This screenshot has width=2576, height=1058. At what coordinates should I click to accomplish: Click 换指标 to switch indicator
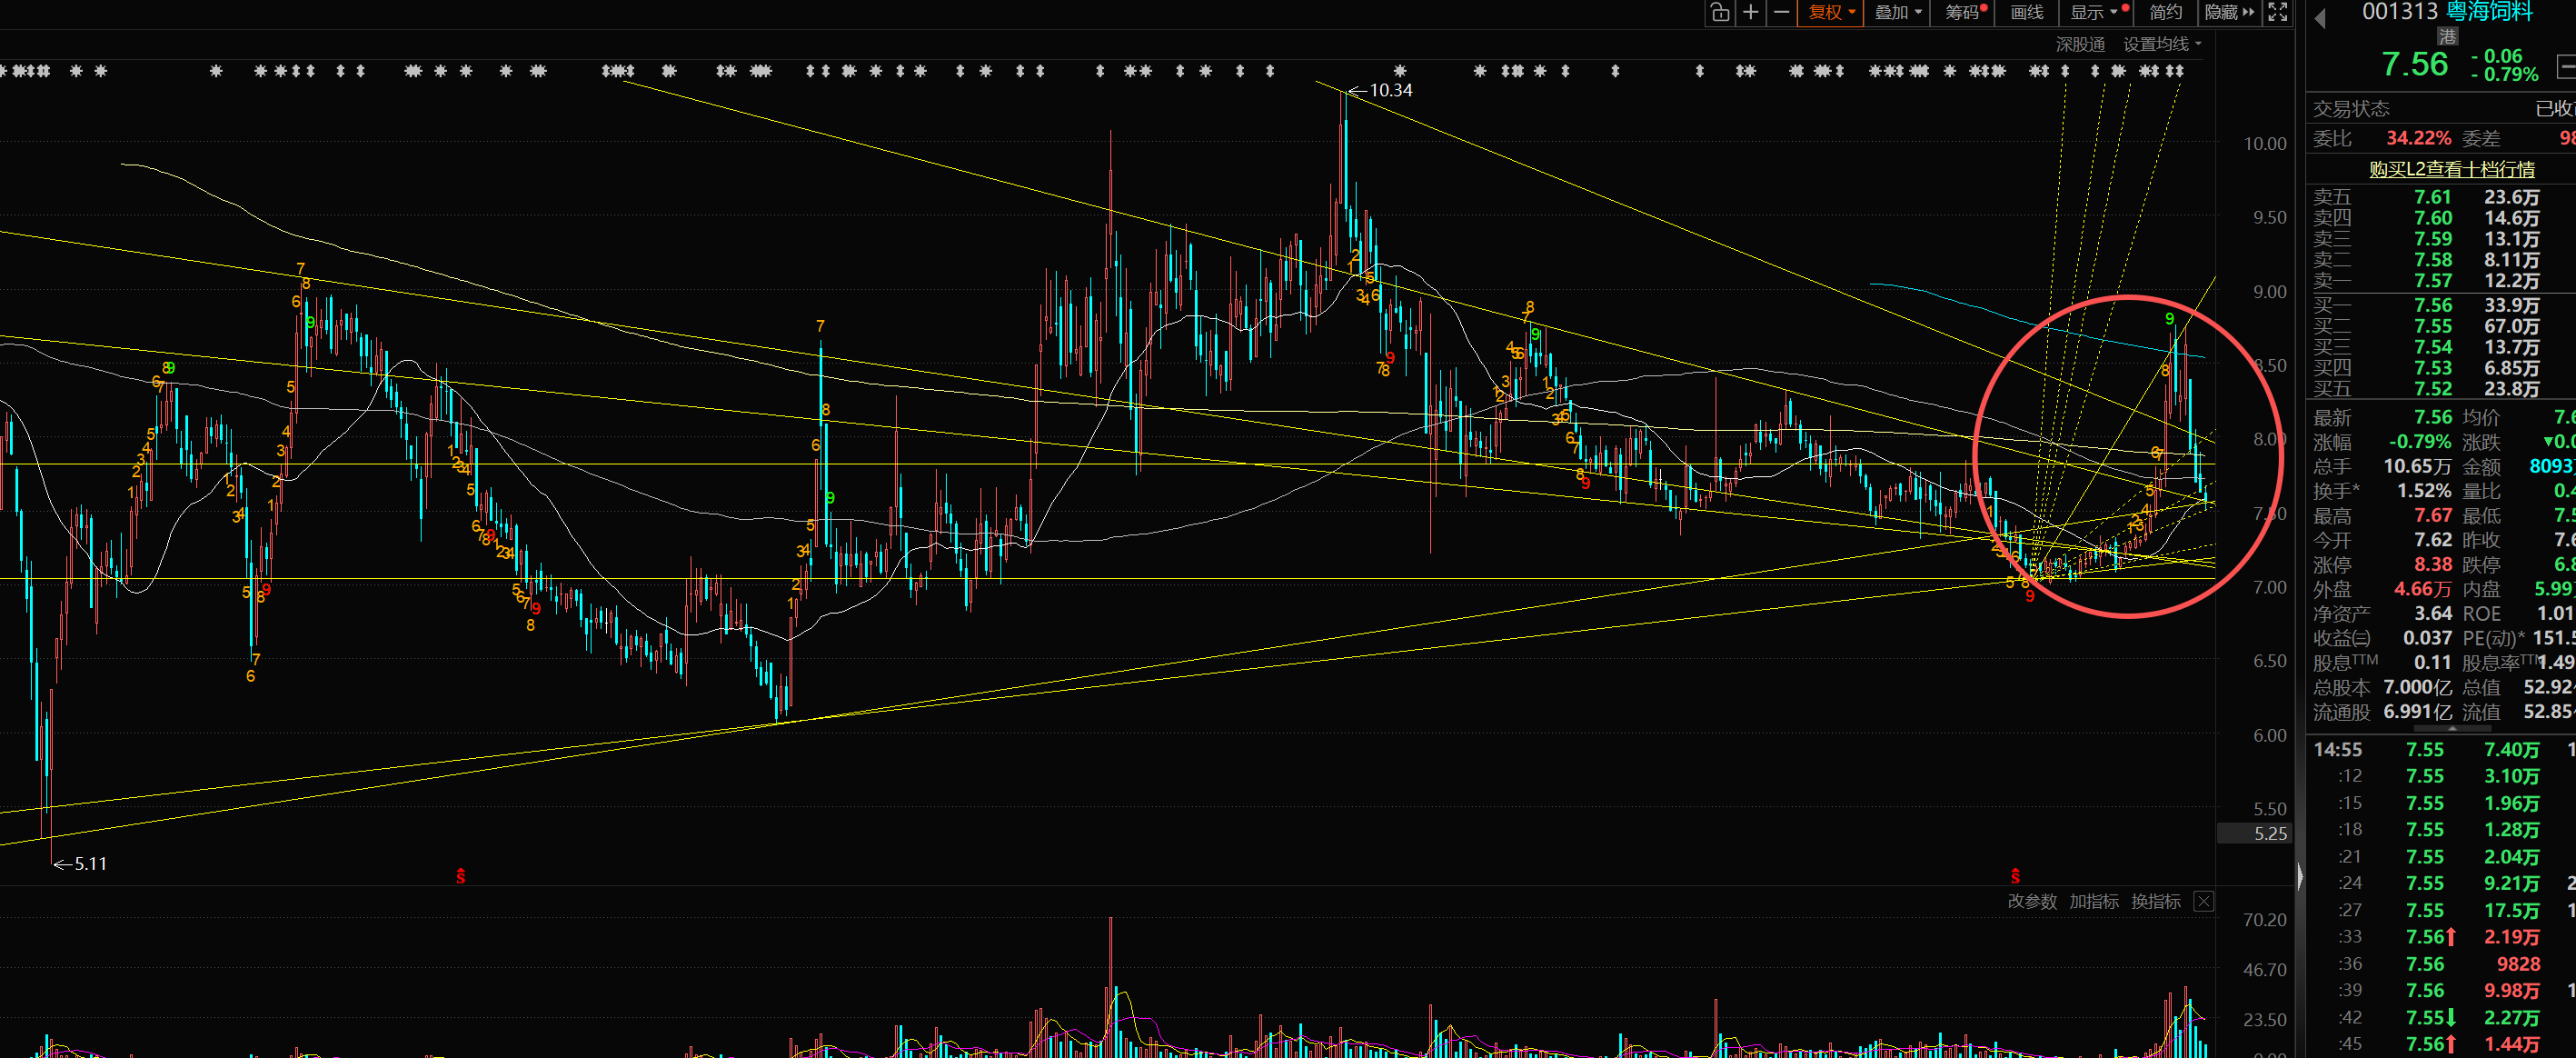coord(2155,901)
